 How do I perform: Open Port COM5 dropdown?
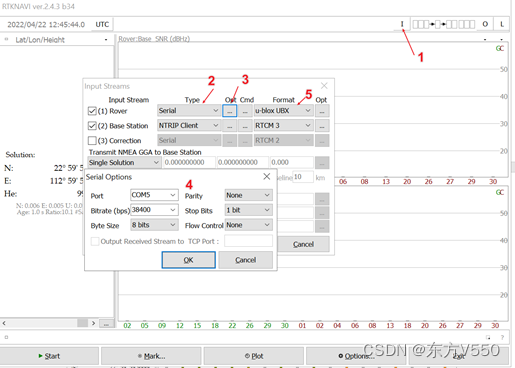coord(154,195)
